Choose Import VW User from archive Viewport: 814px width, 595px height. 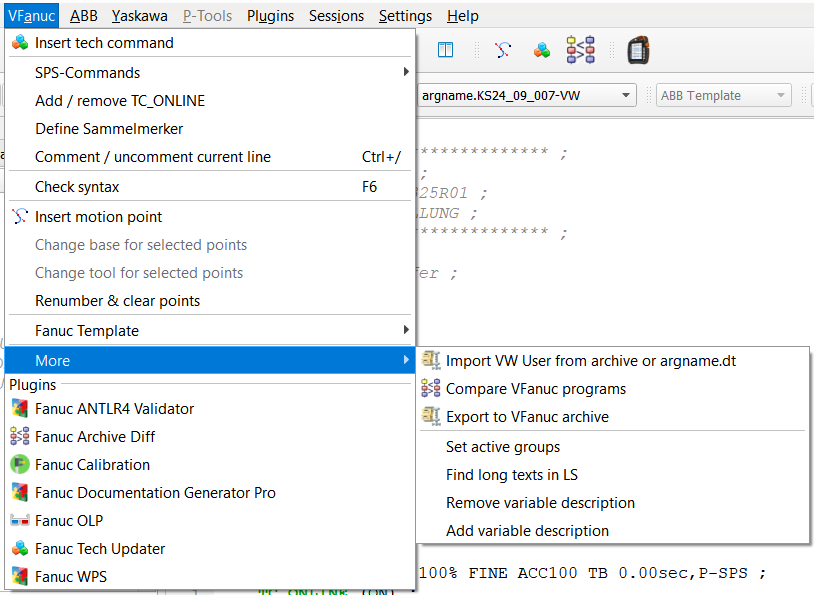coord(613,361)
